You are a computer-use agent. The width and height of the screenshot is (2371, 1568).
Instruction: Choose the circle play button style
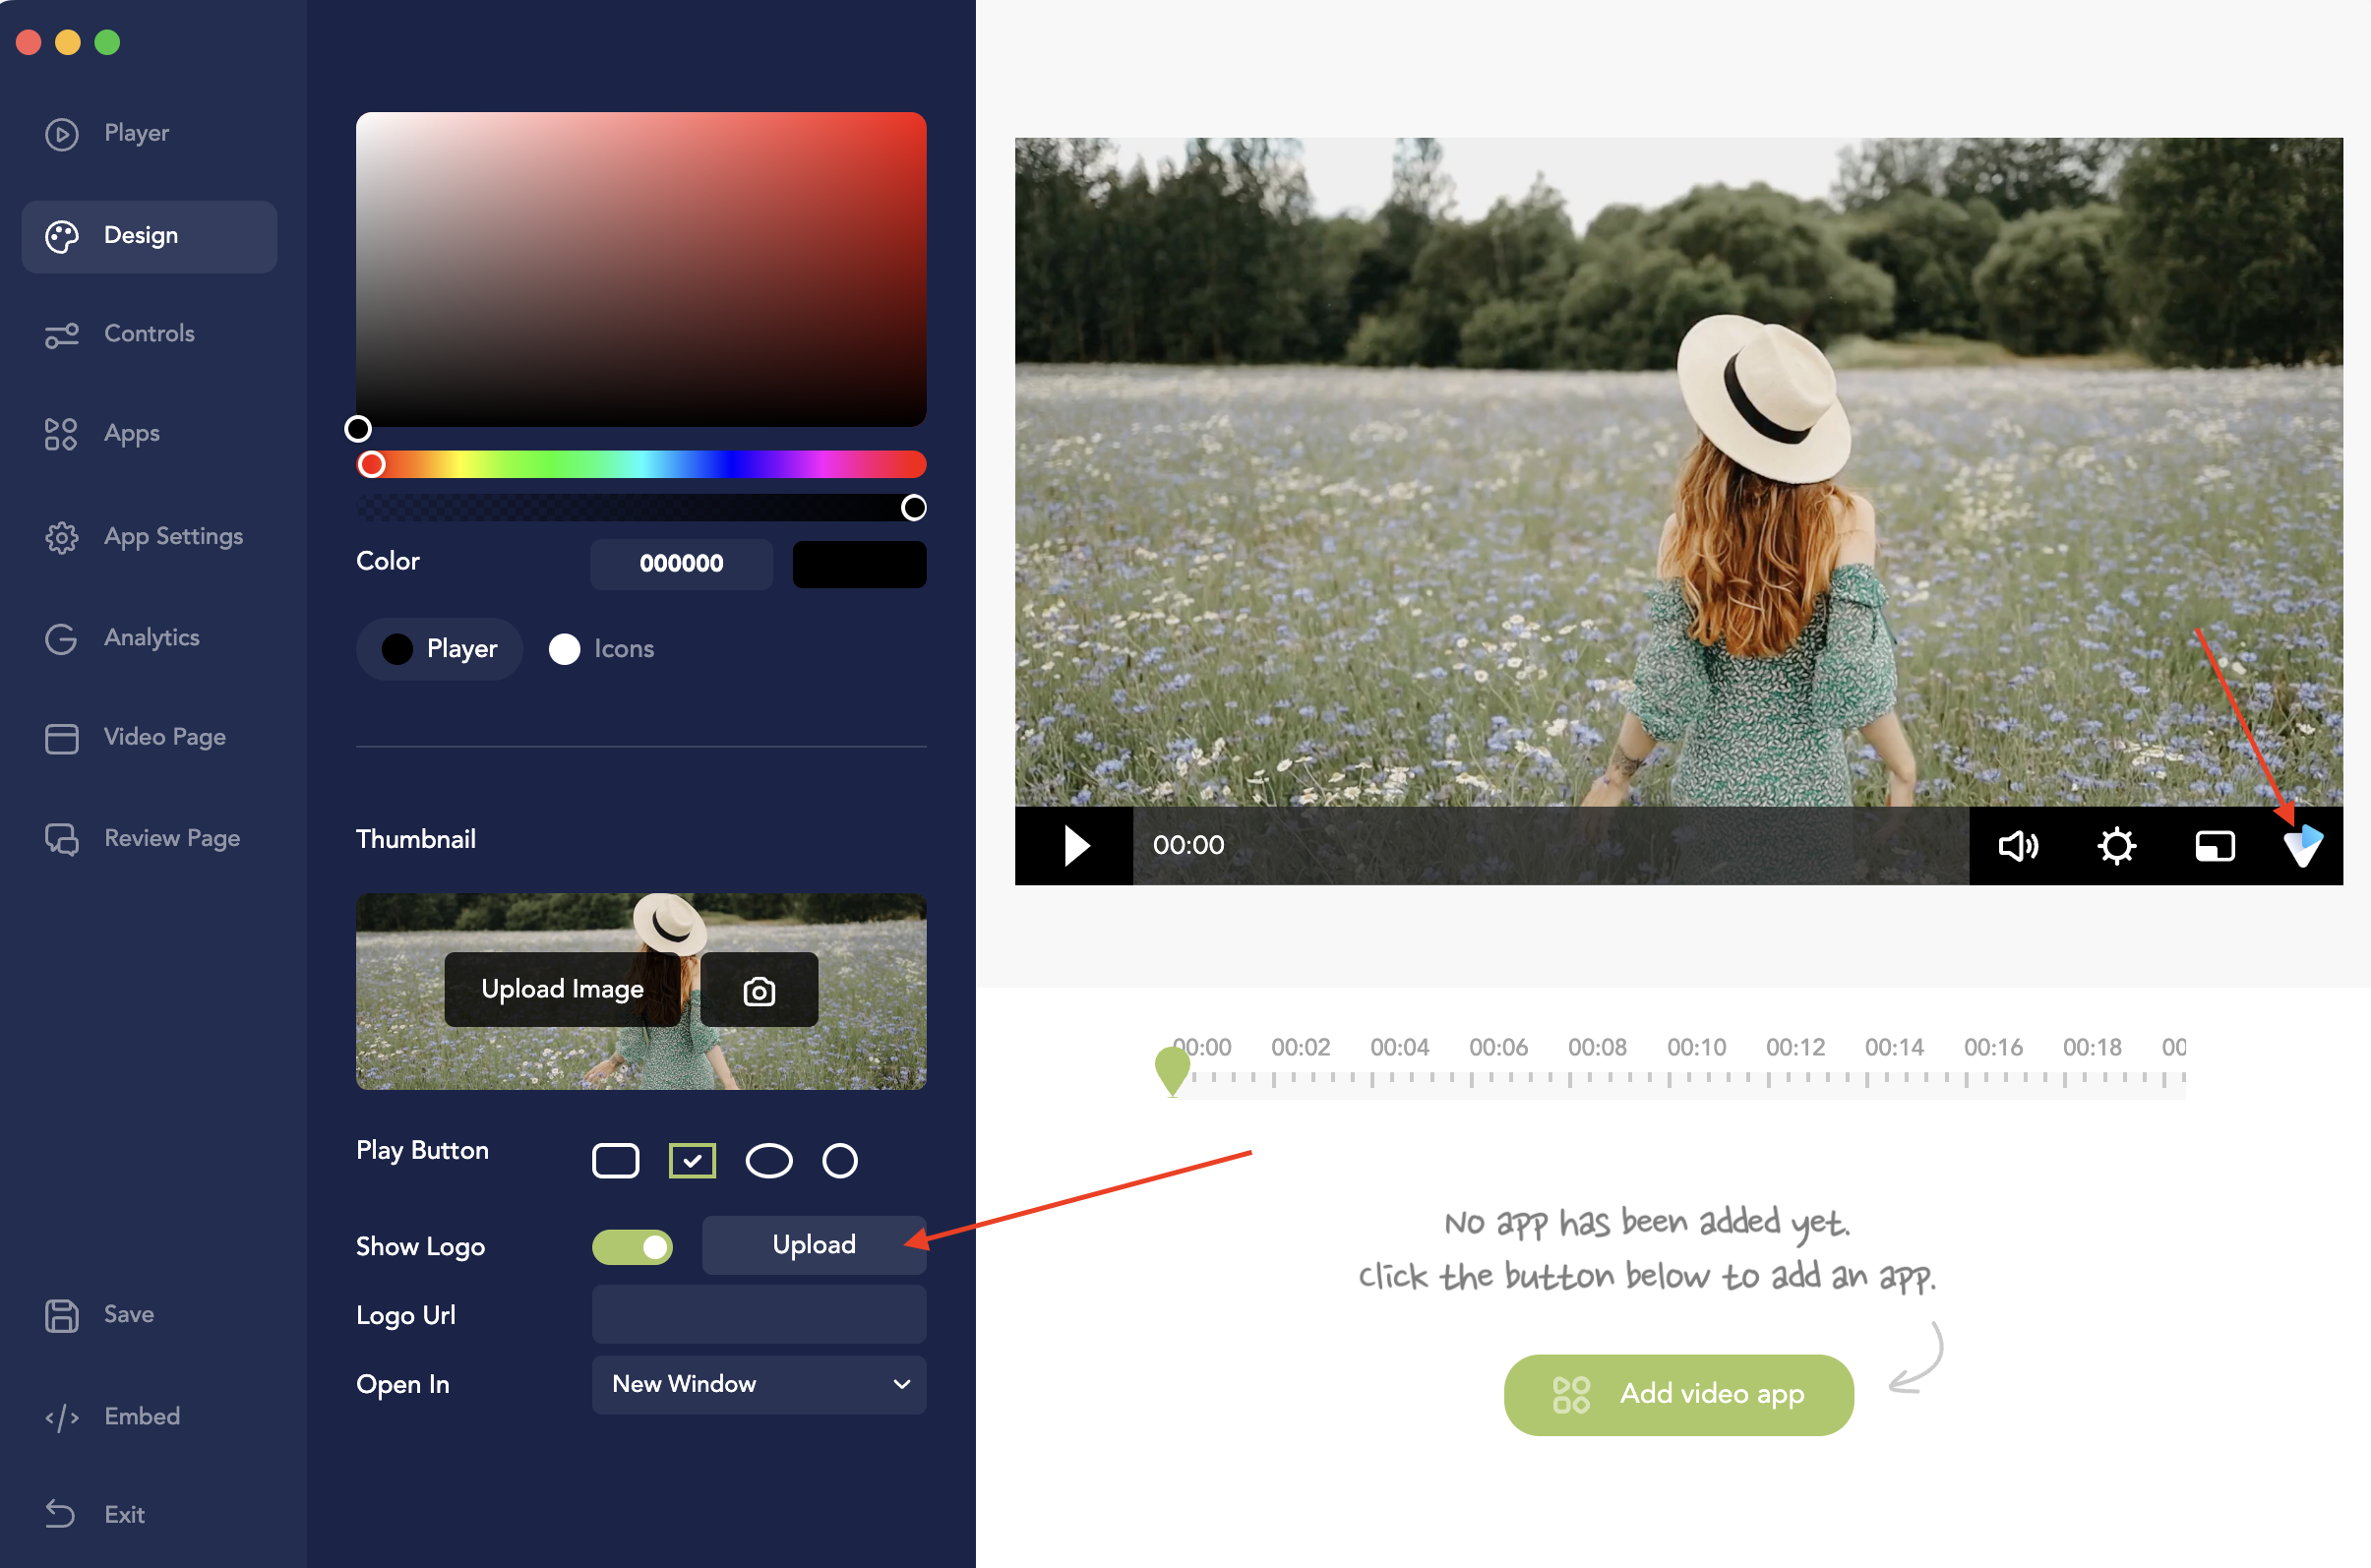(839, 1161)
